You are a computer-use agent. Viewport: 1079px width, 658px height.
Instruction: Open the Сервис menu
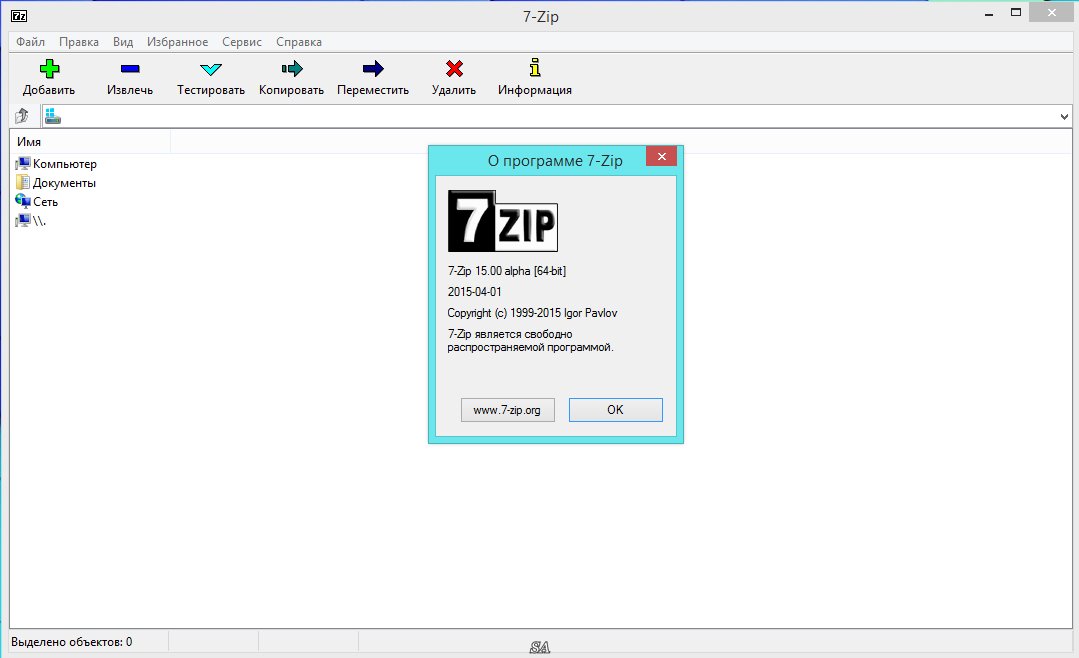click(242, 42)
